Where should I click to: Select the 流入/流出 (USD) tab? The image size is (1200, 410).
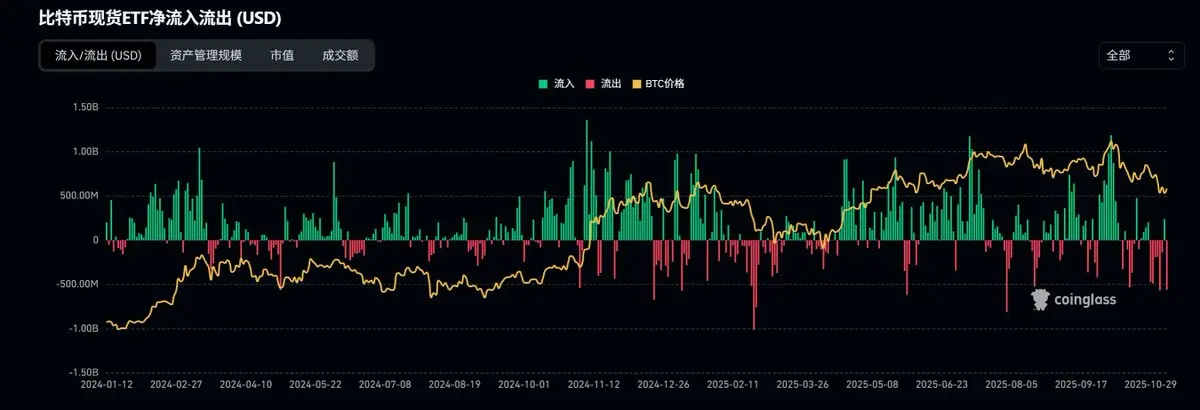(98, 56)
